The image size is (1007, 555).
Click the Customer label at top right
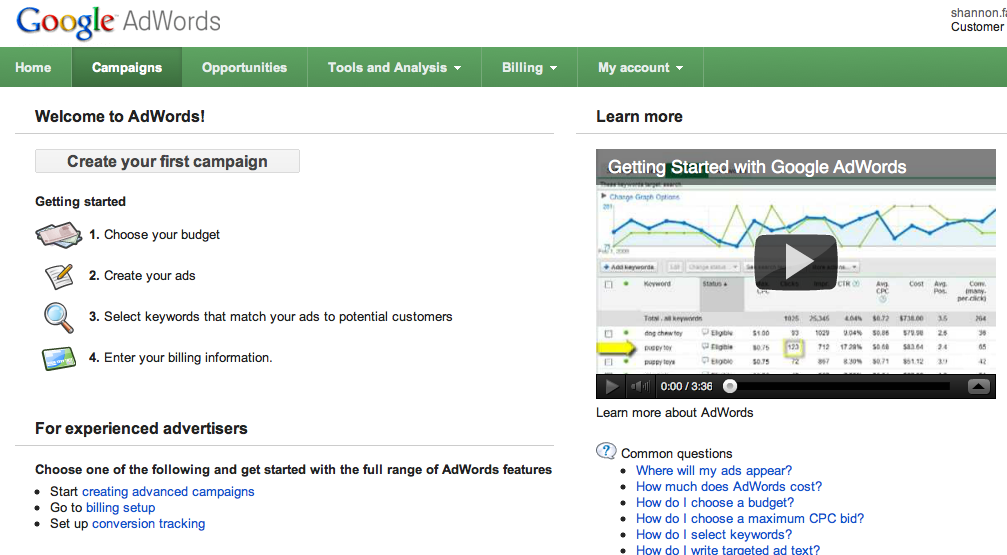coord(977,27)
